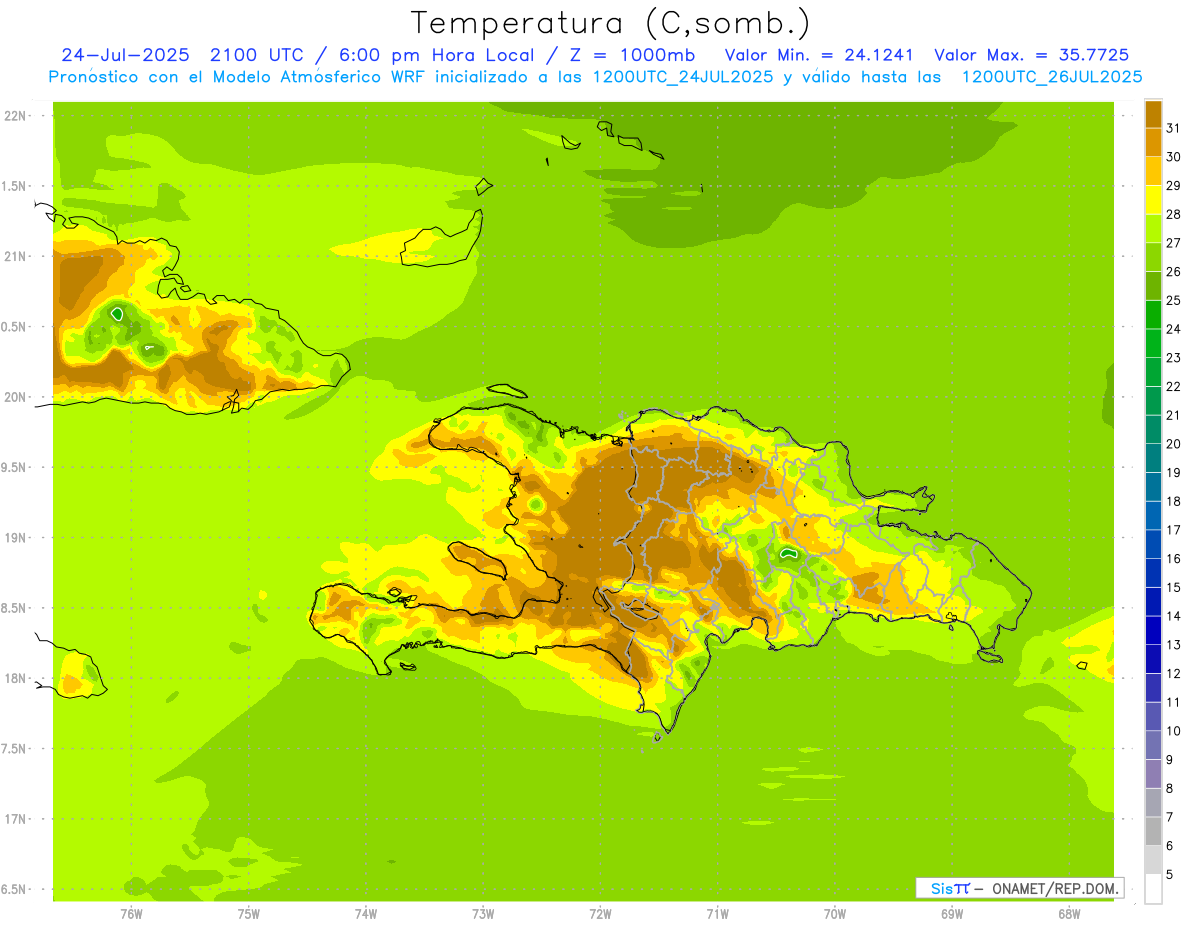Click the '8.5N' latitude label
Viewport: 1200px width, 927px height.
coord(15,608)
